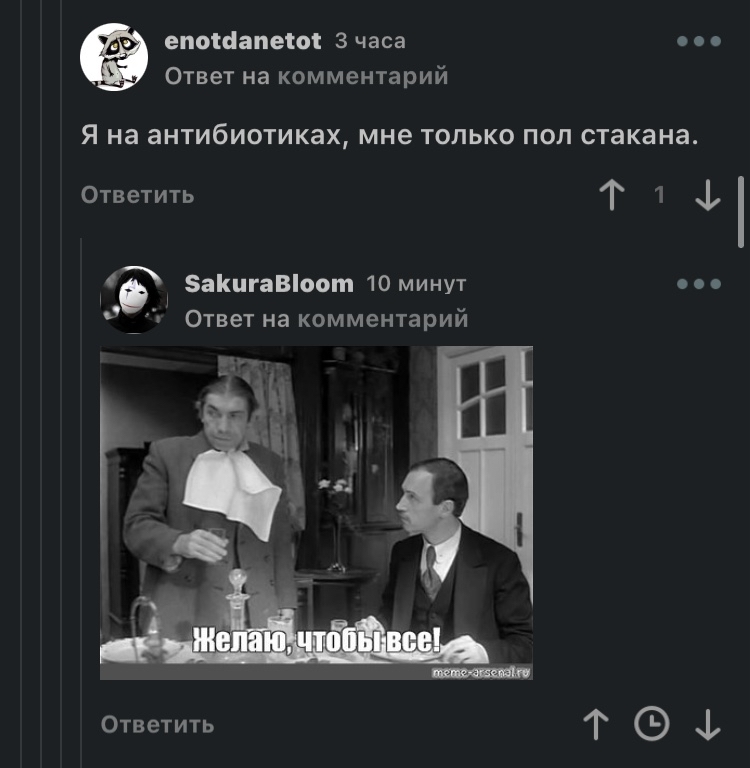Open three-dot menu on SakuraBloom's comment
This screenshot has width=750, height=768.
[x=699, y=284]
